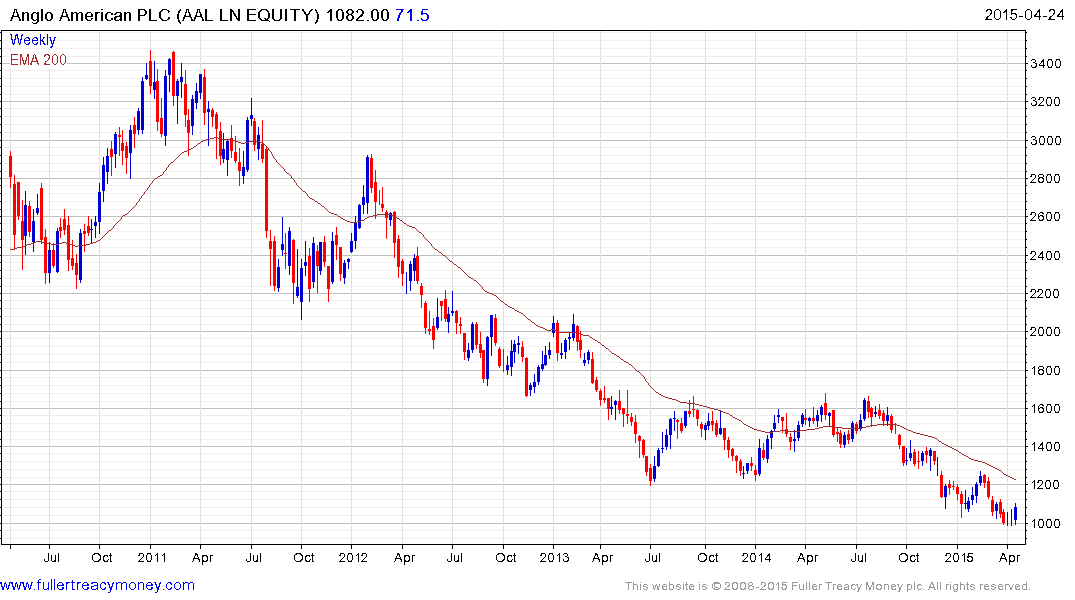
Task: Click the blue change value 71.5
Action: click(x=412, y=15)
